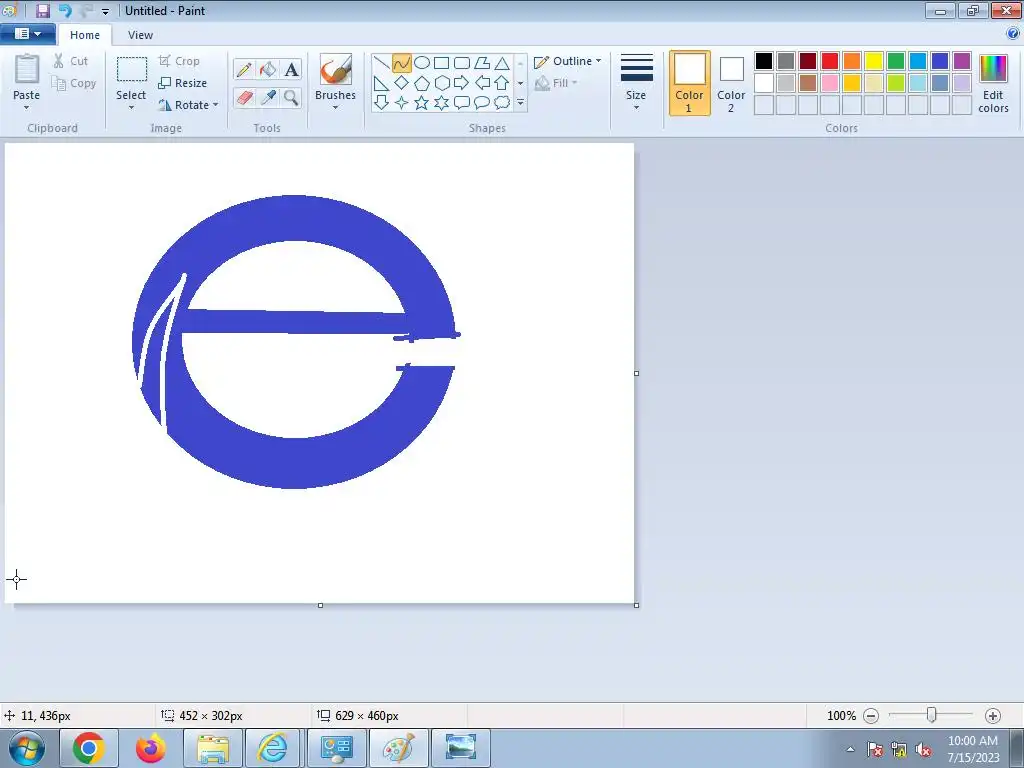
Task: Choose the Down arrow shape
Action: 381,103
